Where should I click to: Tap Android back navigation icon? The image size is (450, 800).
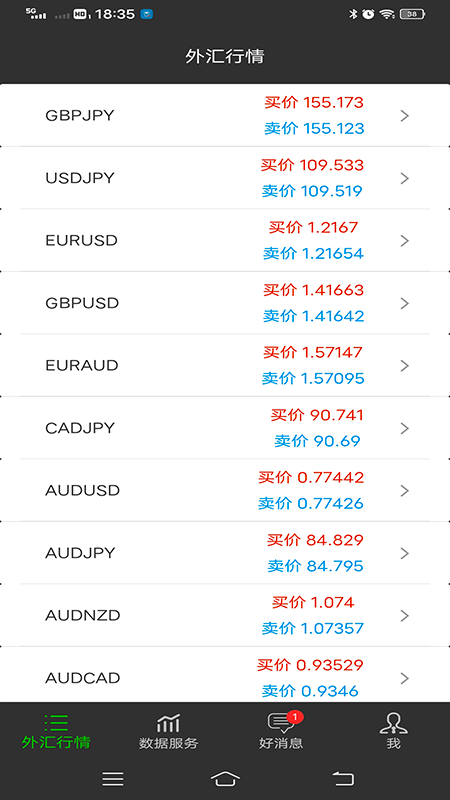coord(343,779)
